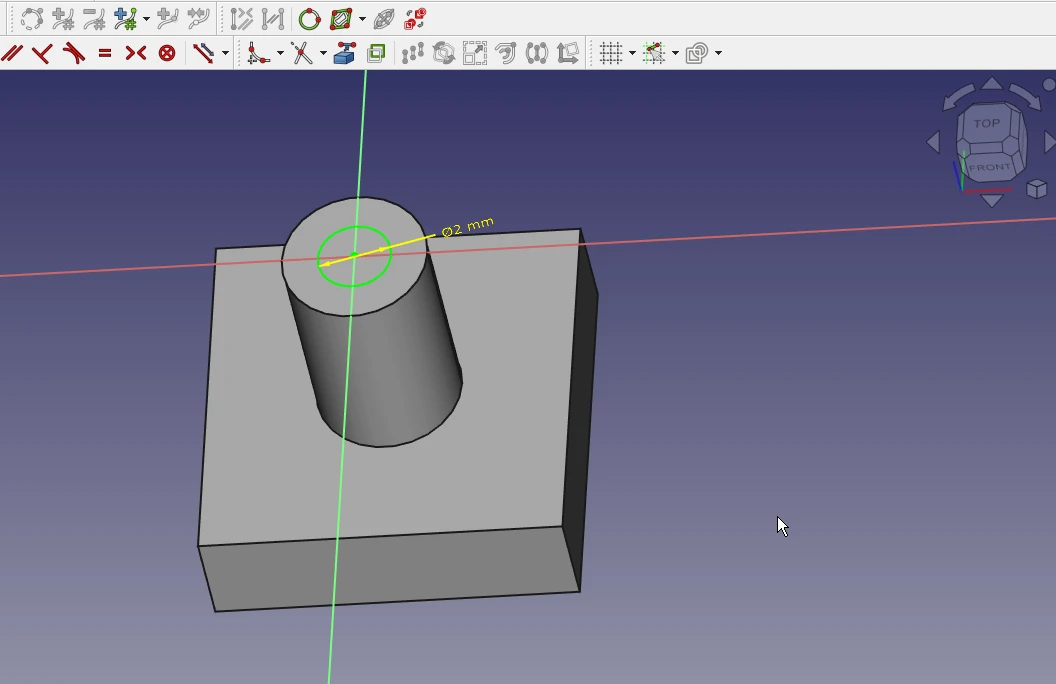Open the fillet tool dropdown arrow
Image resolution: width=1056 pixels, height=684 pixels.
pos(280,53)
